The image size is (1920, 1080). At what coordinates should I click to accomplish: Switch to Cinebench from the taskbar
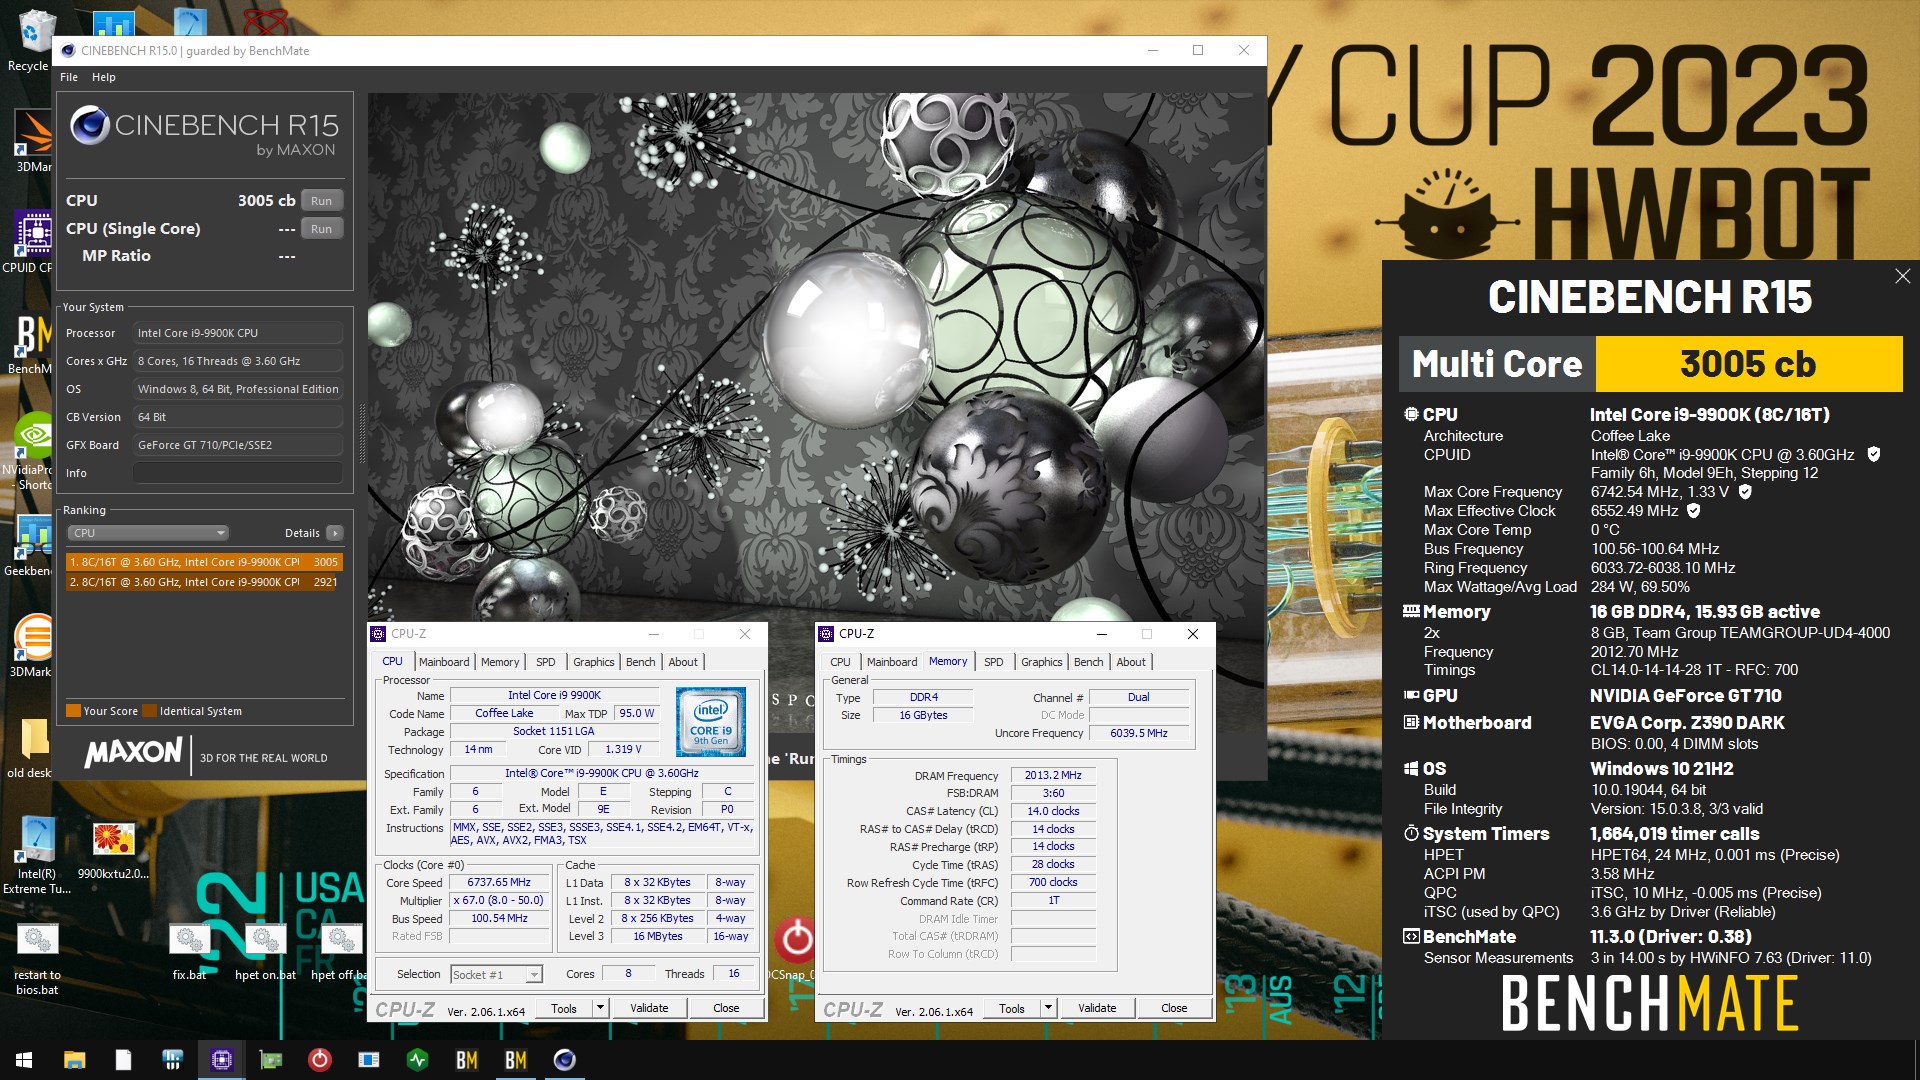pyautogui.click(x=564, y=1060)
